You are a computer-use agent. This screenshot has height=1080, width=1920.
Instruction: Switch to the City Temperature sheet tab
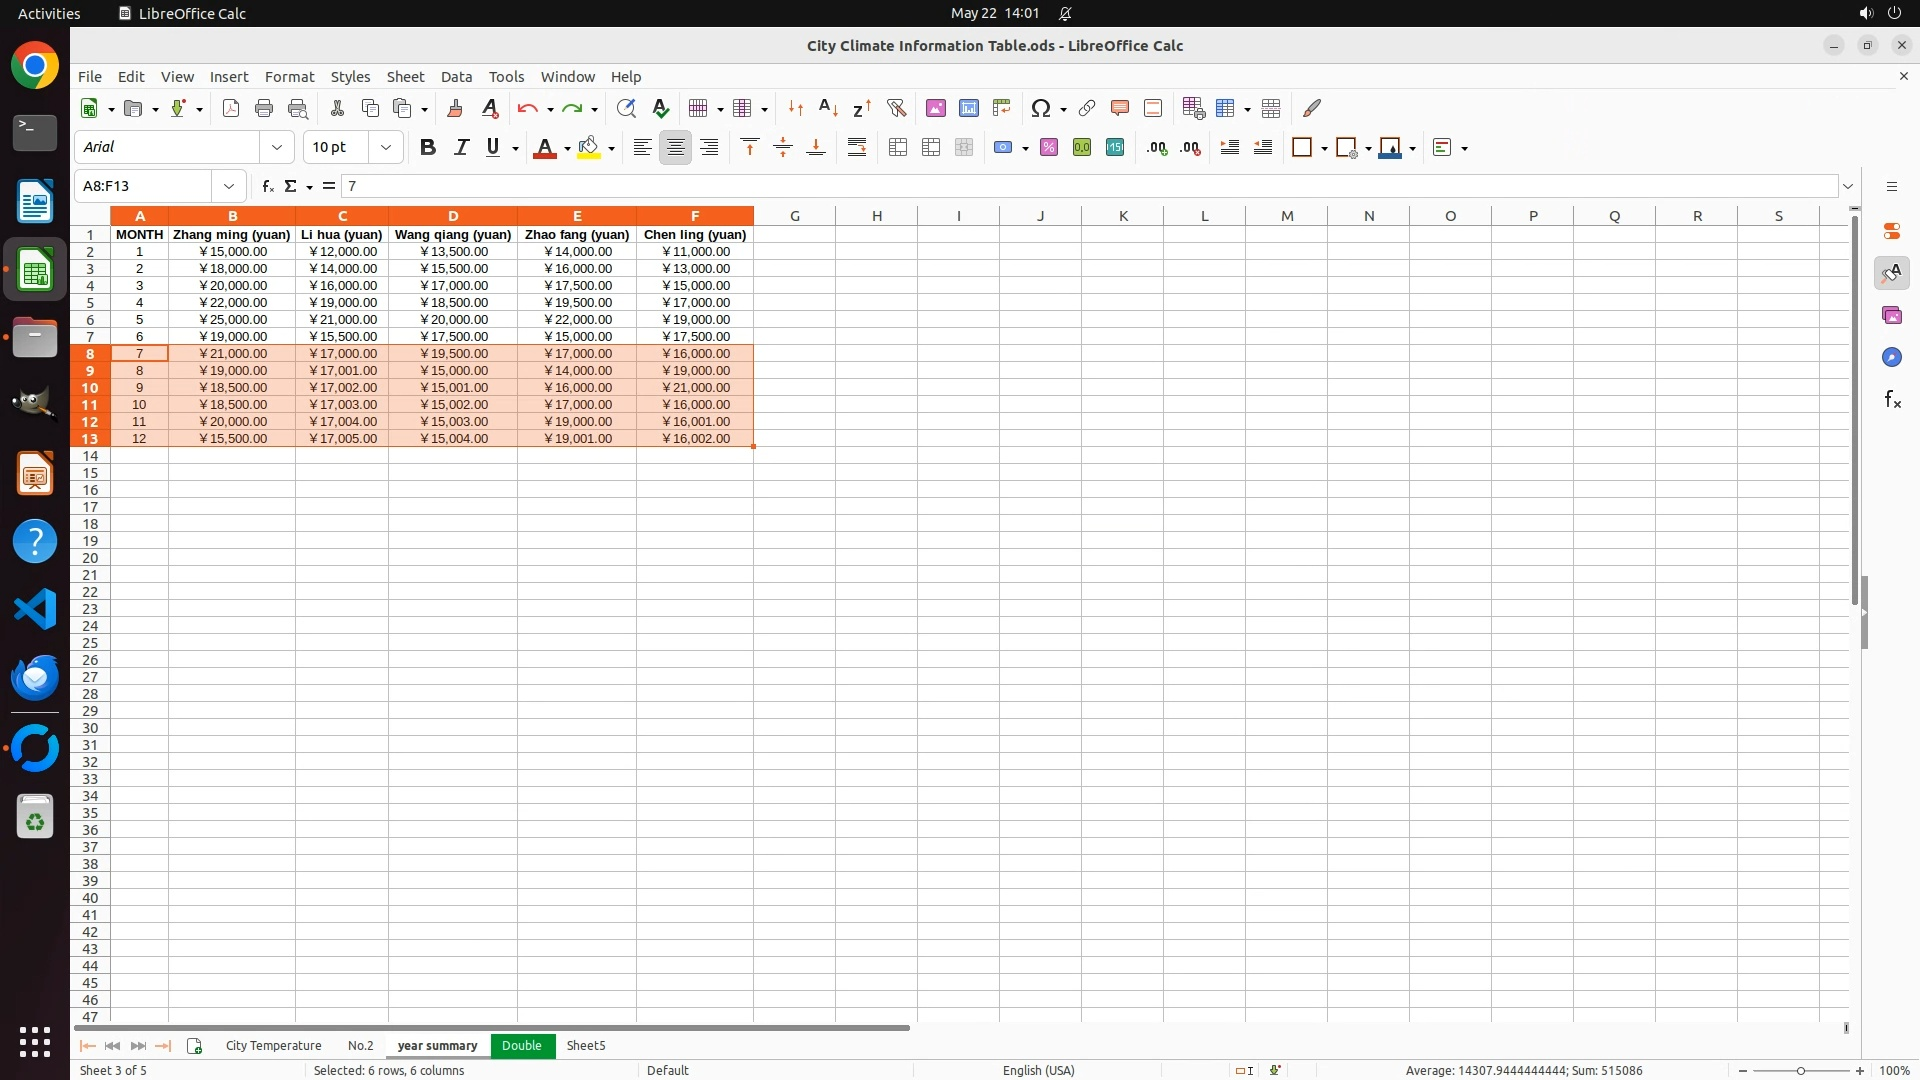(x=273, y=1045)
